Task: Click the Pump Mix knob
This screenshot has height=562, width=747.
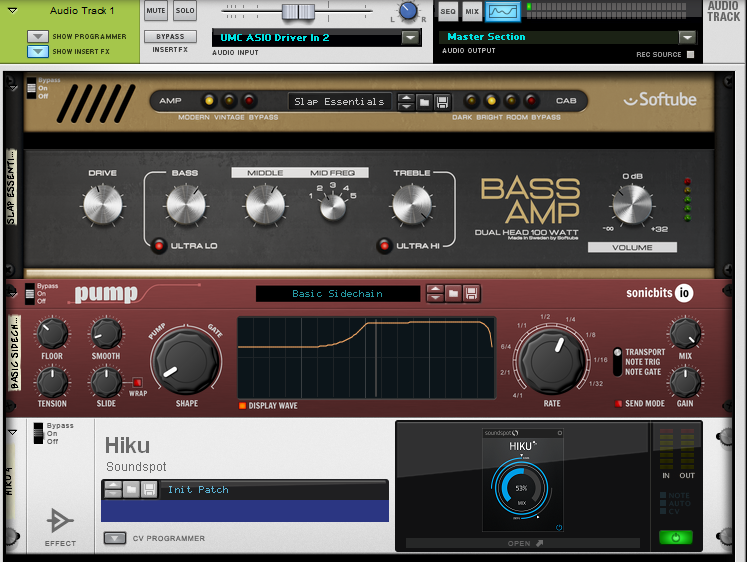Action: (x=685, y=333)
